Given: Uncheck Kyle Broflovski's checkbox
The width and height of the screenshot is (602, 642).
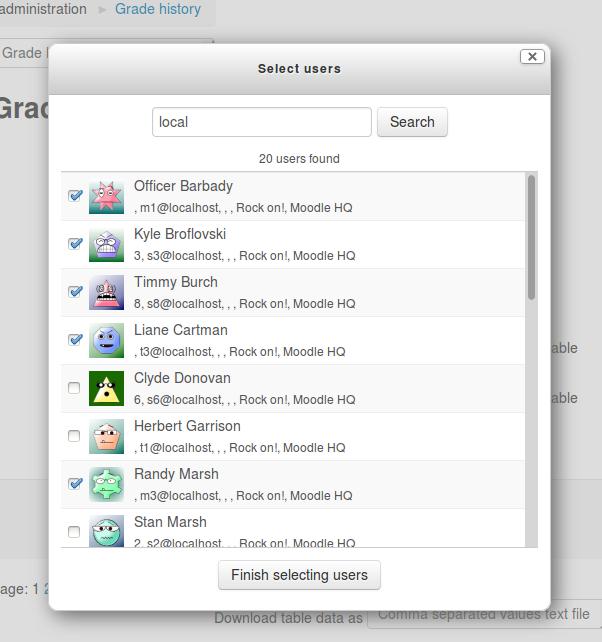Looking at the screenshot, I should 75,244.
